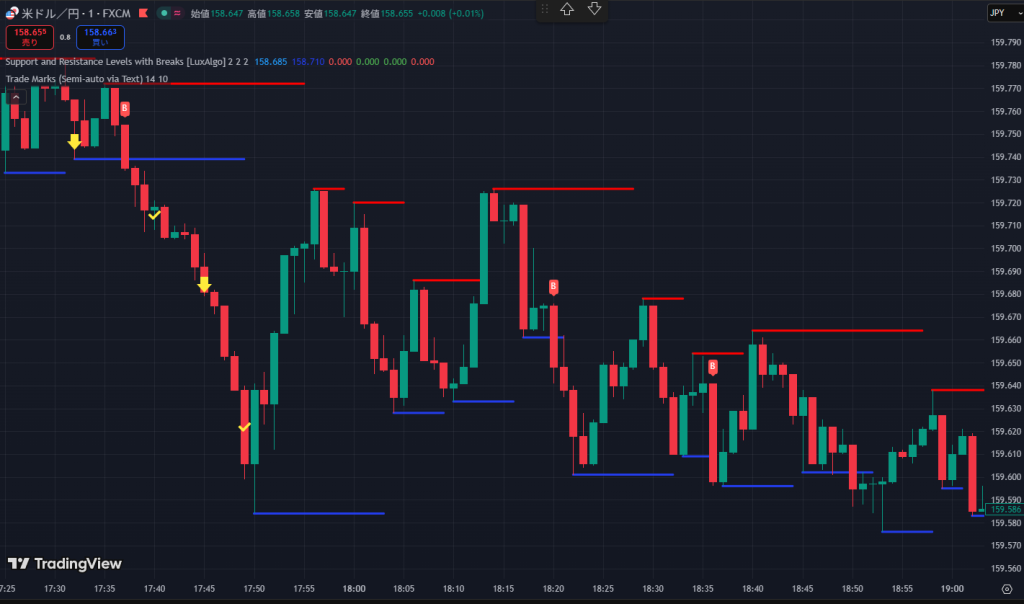The width and height of the screenshot is (1024, 604).
Task: Collapse the indicator legend with chevron
Action: coord(16,97)
